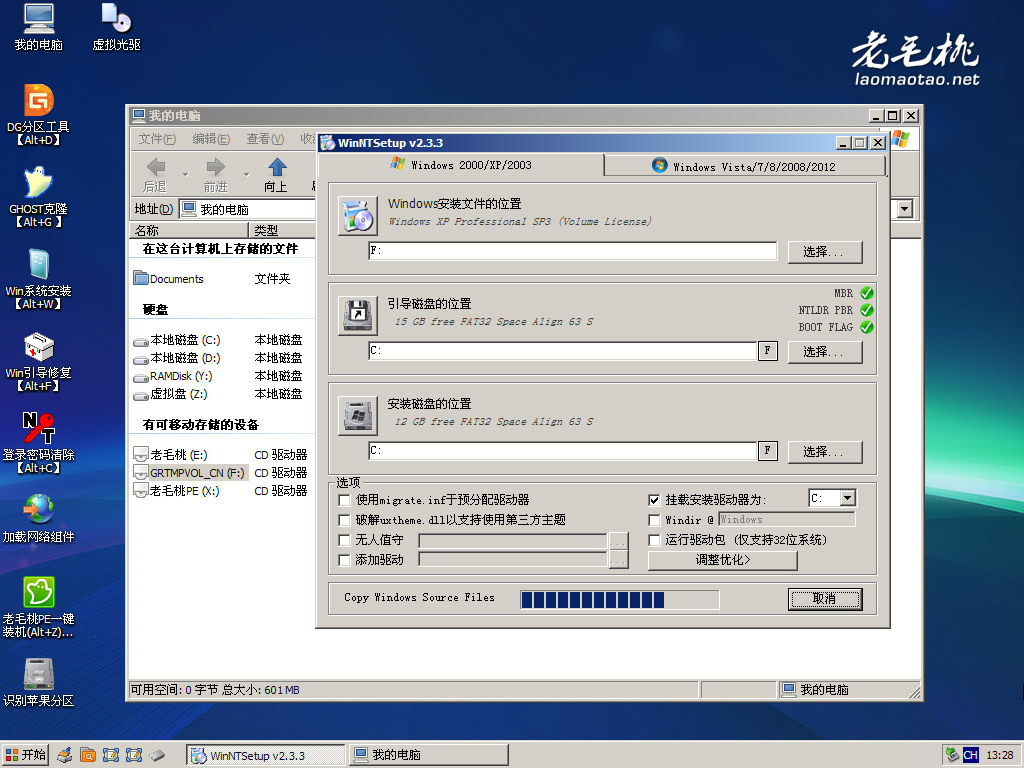Screen dimensions: 1024x768
Task: Click 选择 for install drive location
Action: 825,452
